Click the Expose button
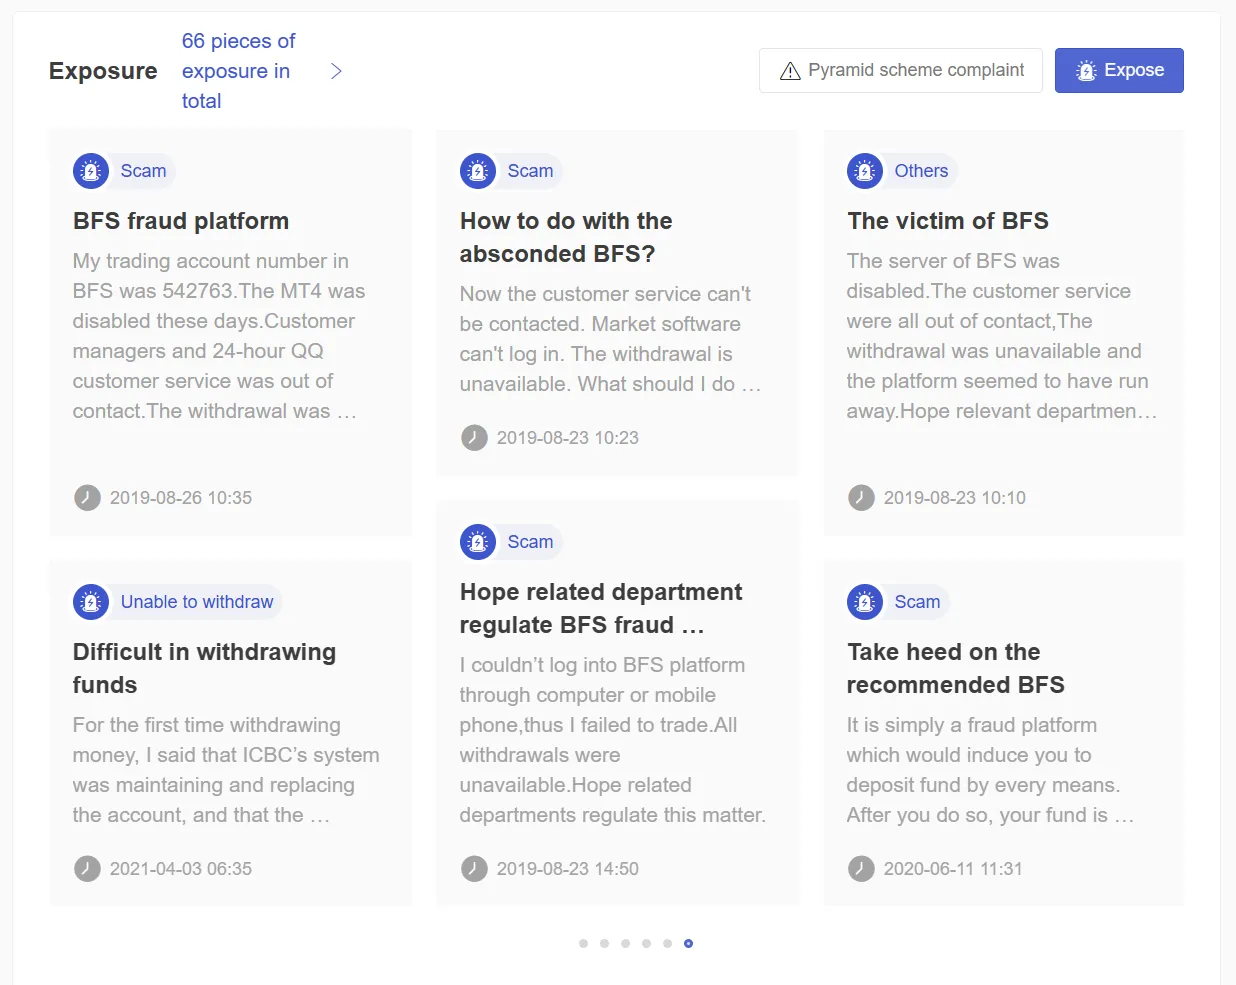Image resolution: width=1236 pixels, height=985 pixels. coord(1119,71)
